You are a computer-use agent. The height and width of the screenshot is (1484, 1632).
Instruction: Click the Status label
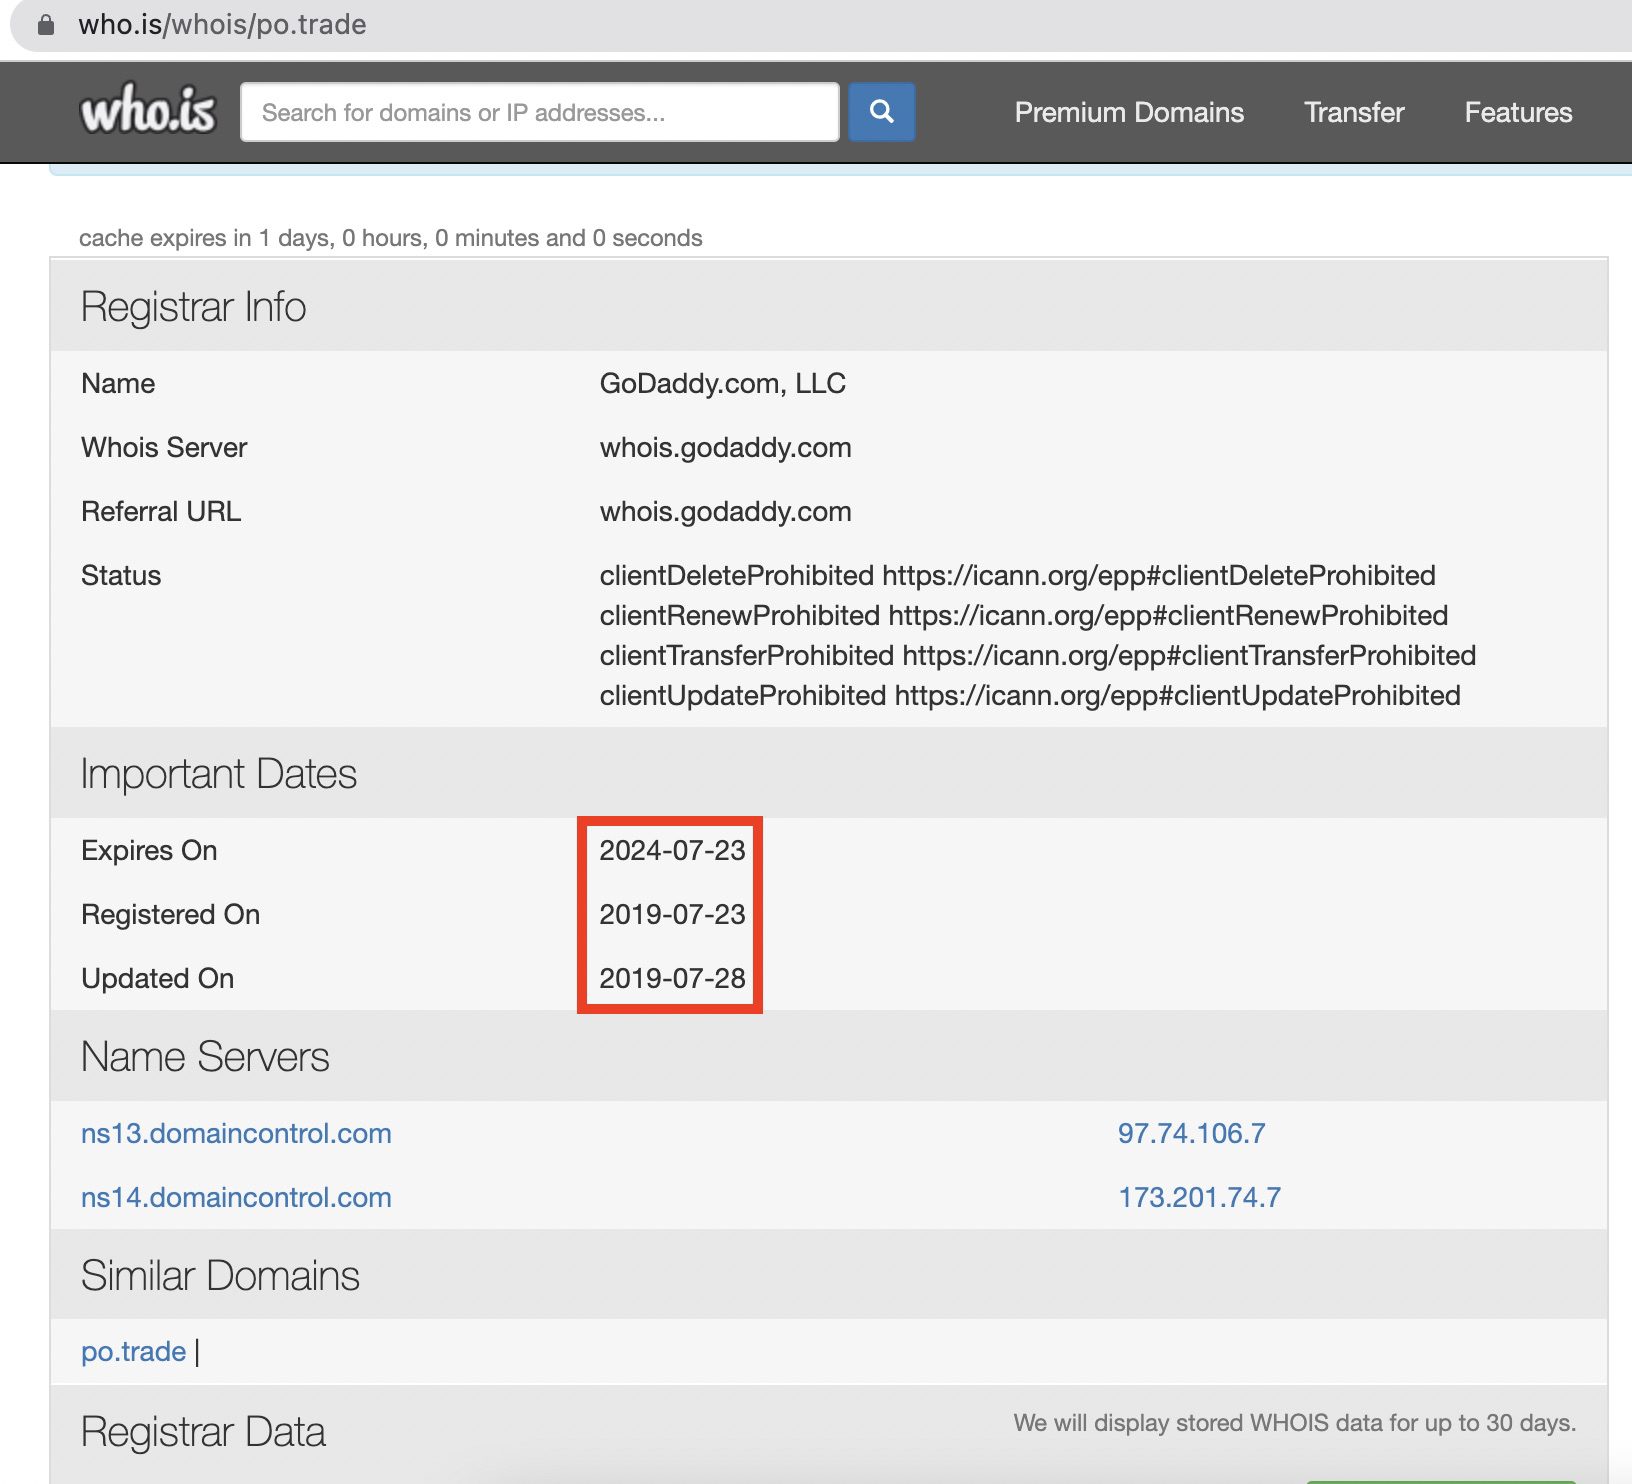121,575
